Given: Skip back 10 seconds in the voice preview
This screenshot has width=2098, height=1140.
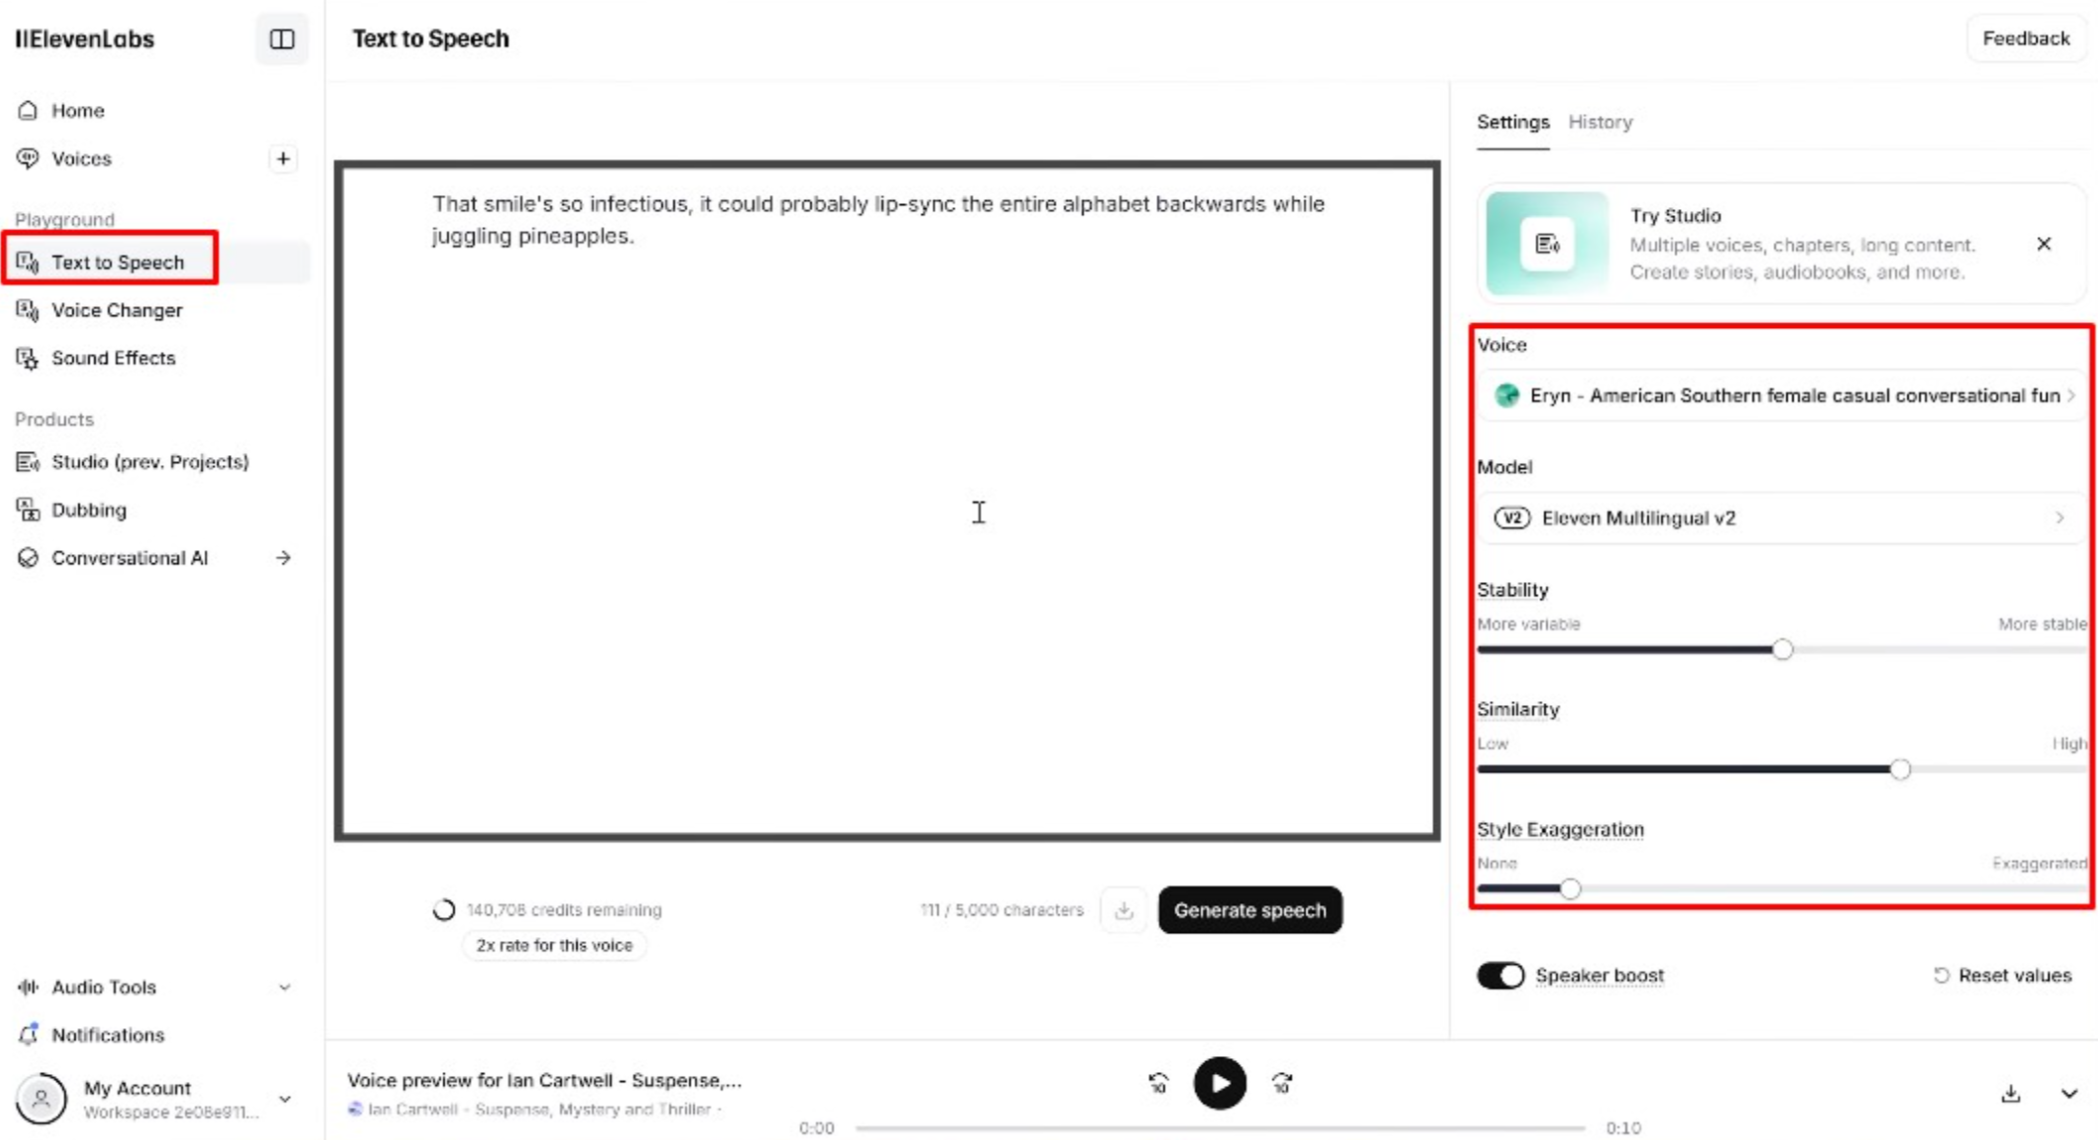Looking at the screenshot, I should coord(1157,1083).
